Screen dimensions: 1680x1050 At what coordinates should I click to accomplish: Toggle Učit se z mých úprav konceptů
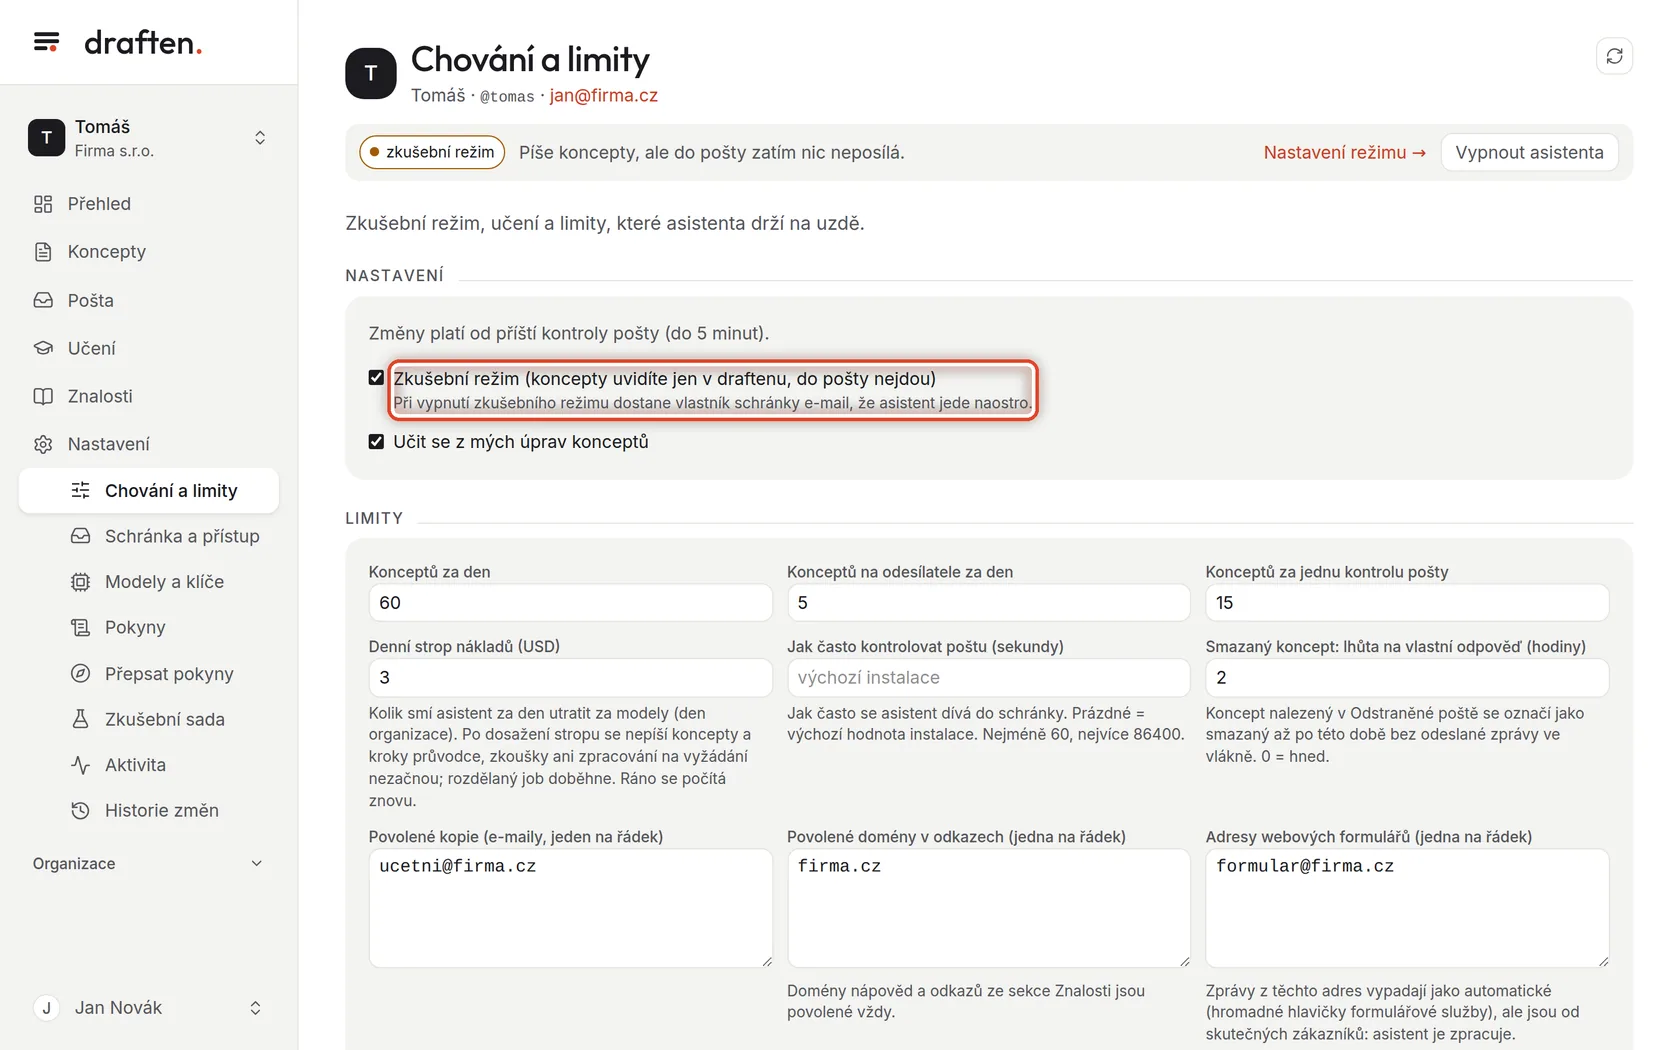point(376,442)
